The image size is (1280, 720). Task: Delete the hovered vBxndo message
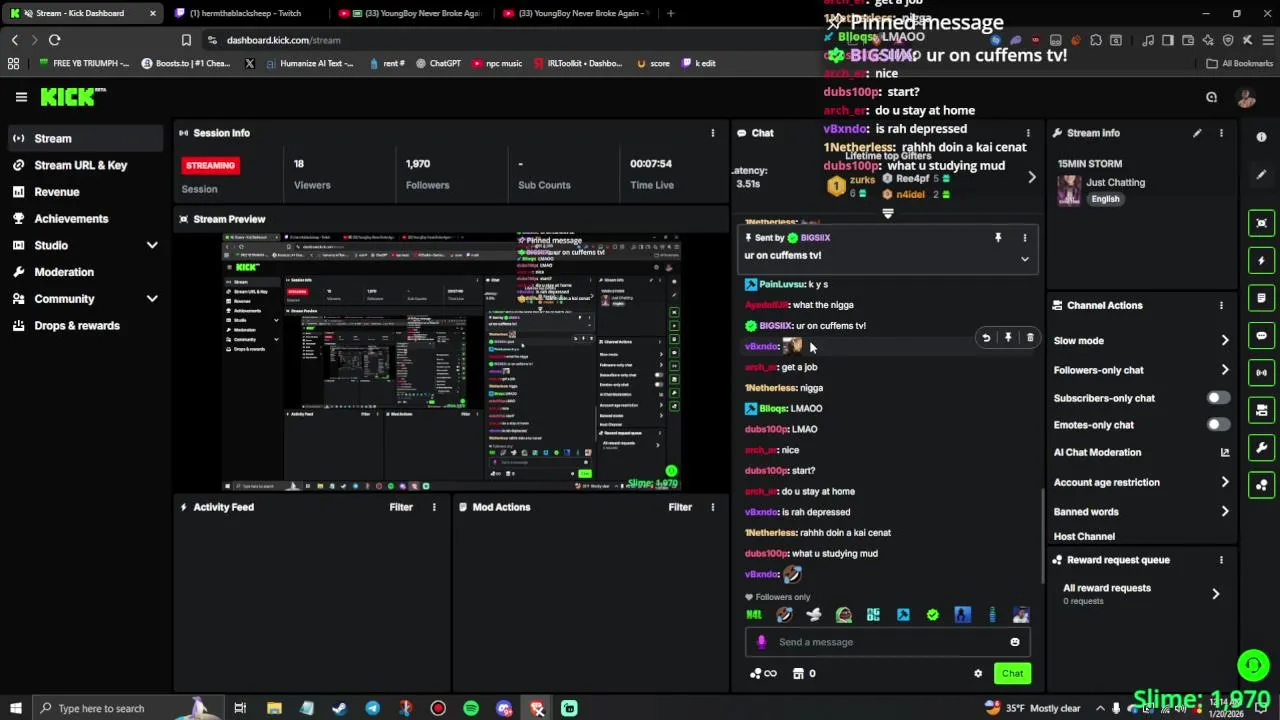coord(1030,338)
